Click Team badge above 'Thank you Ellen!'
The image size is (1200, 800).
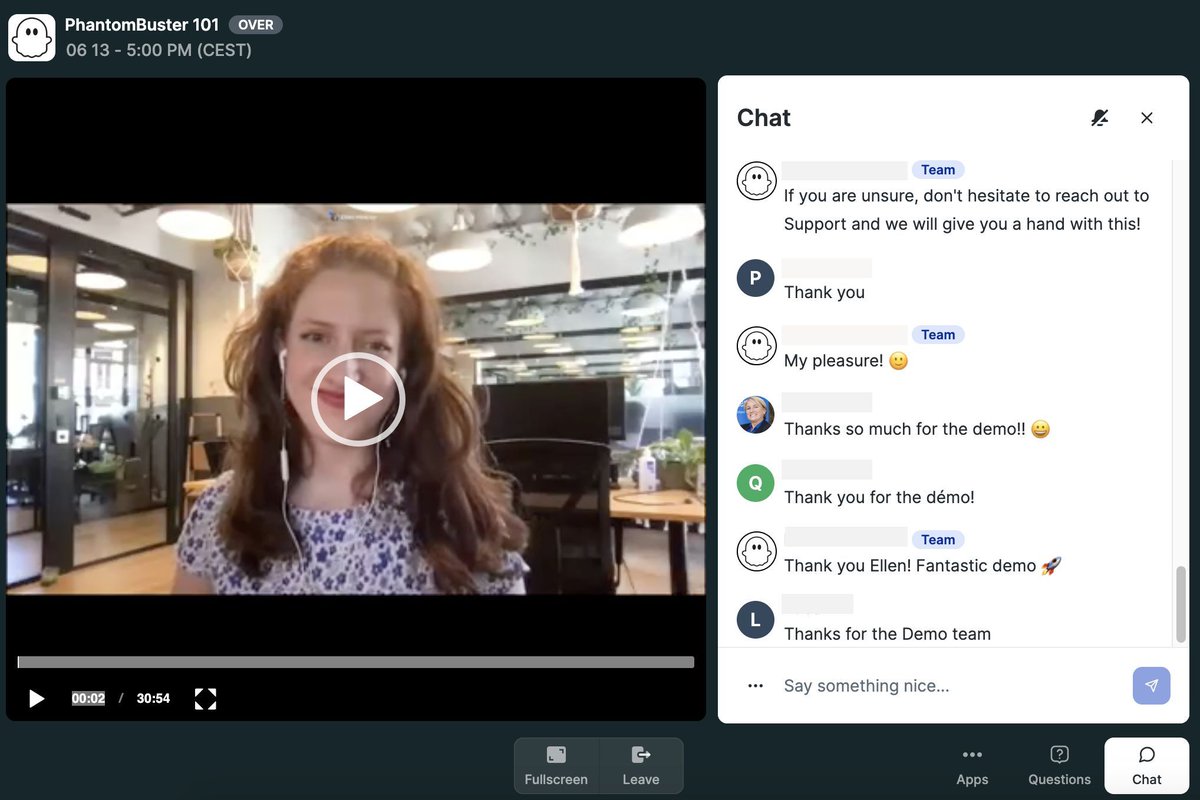[x=938, y=540]
